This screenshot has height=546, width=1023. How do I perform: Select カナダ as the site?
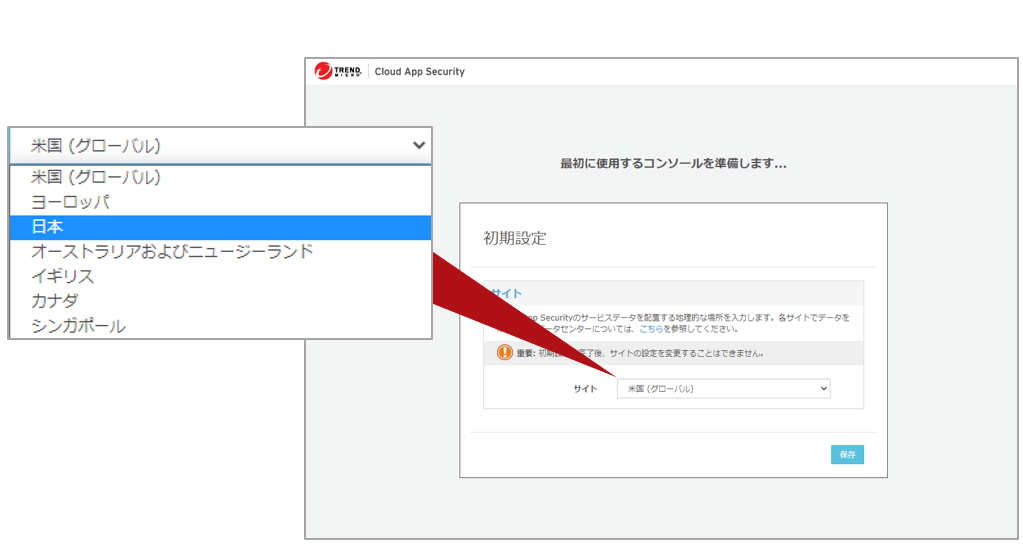pyautogui.click(x=55, y=301)
